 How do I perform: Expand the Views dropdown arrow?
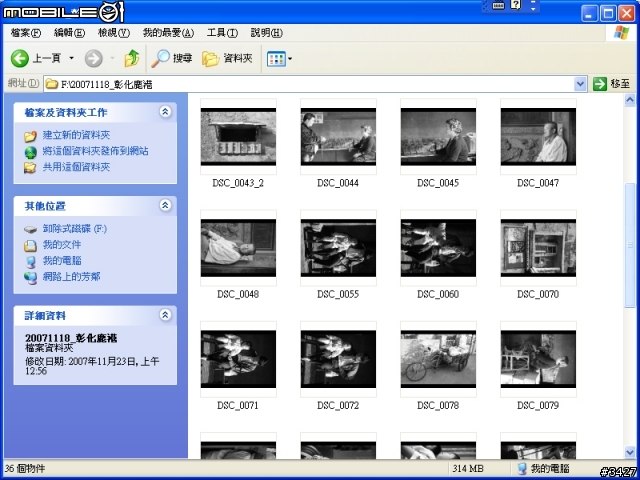pos(290,59)
